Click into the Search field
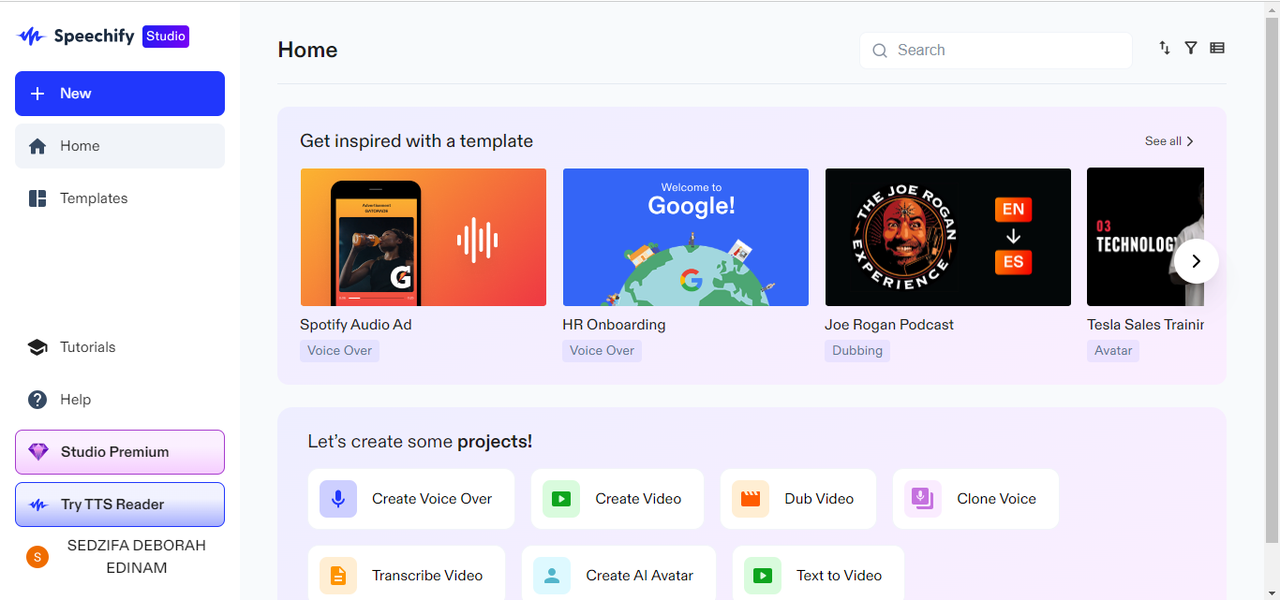The image size is (1280, 600). [x=996, y=50]
